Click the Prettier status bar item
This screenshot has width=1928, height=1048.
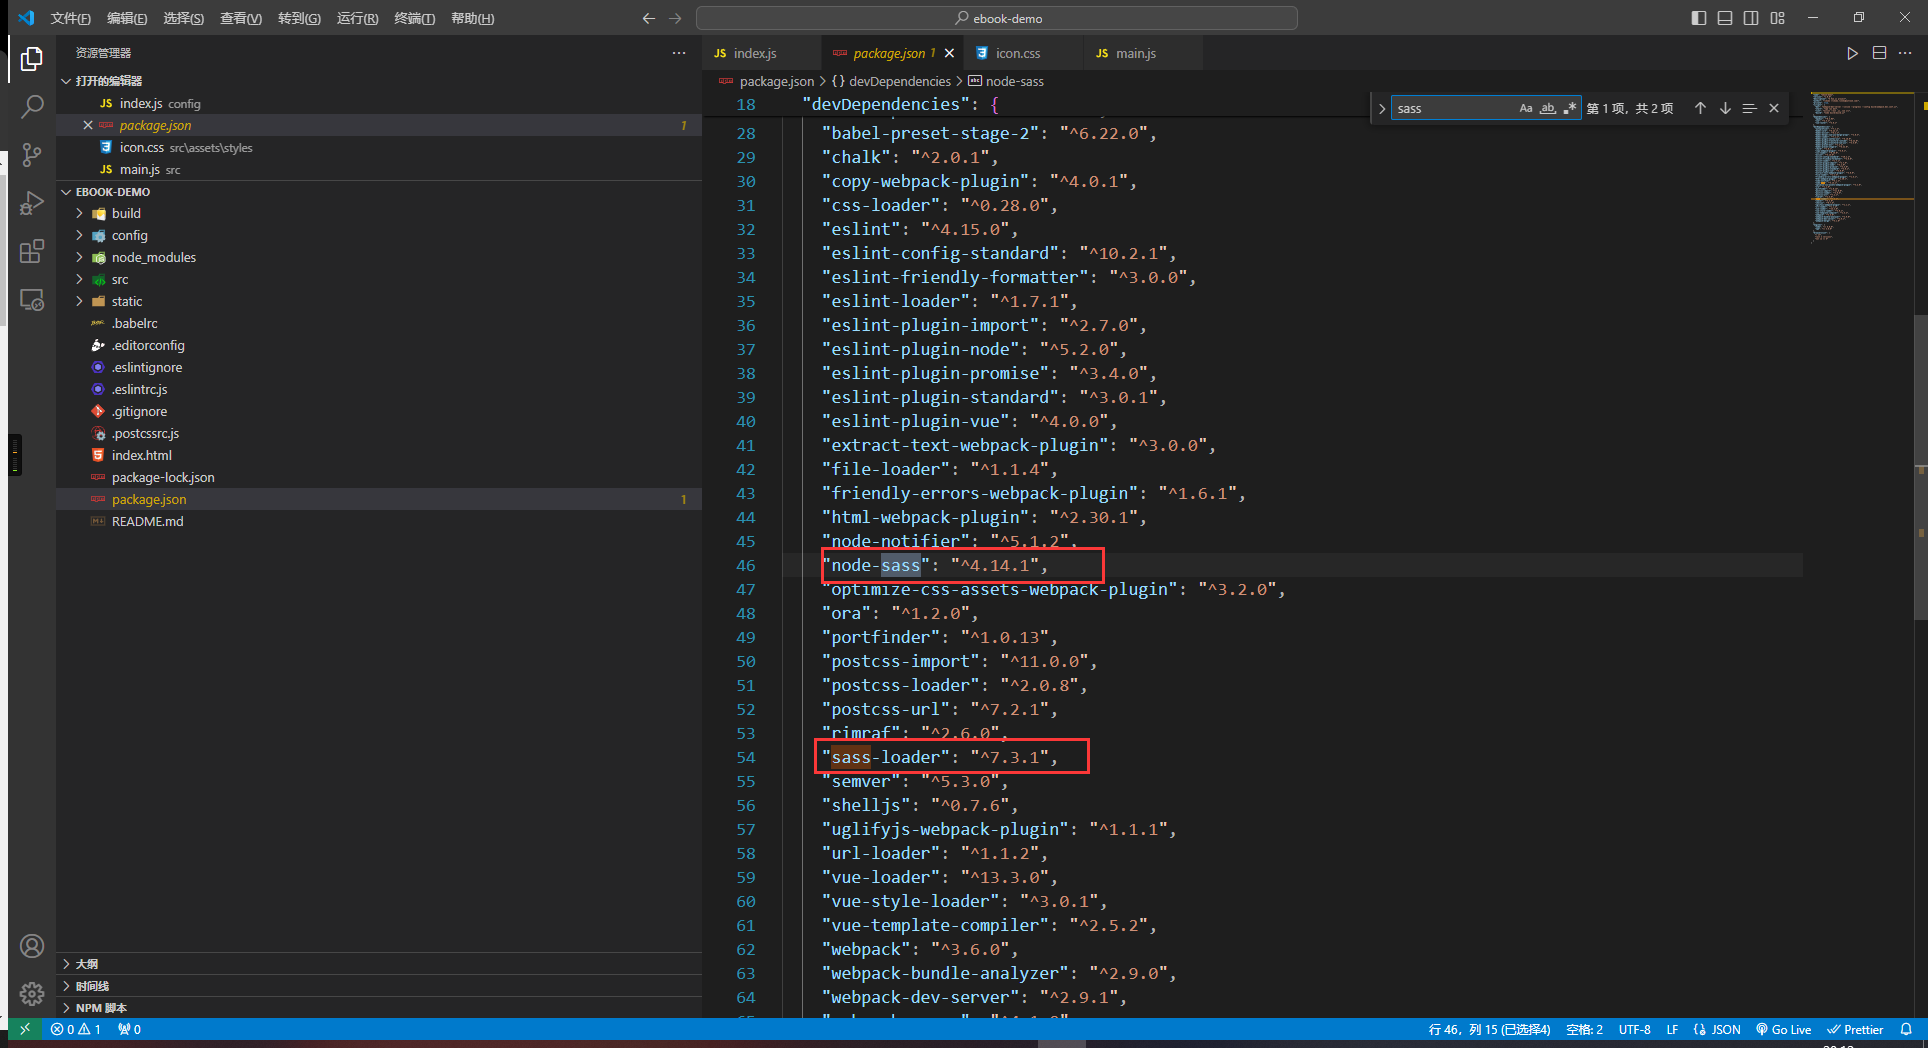(x=1855, y=1029)
